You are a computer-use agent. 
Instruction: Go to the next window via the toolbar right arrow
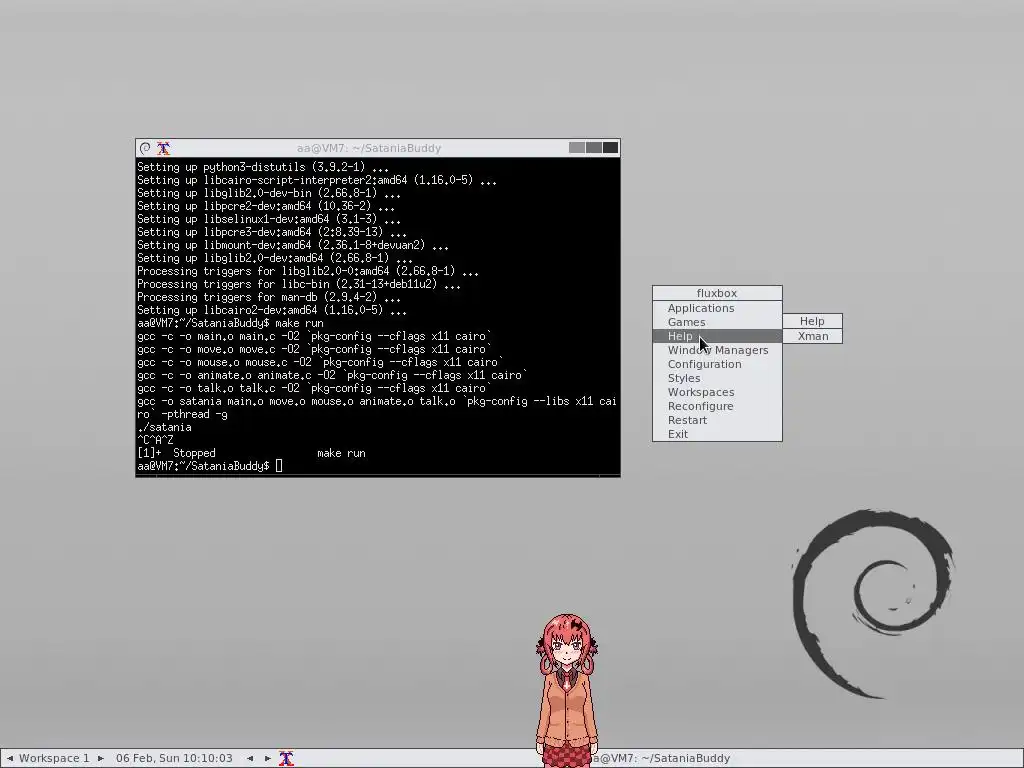268,758
